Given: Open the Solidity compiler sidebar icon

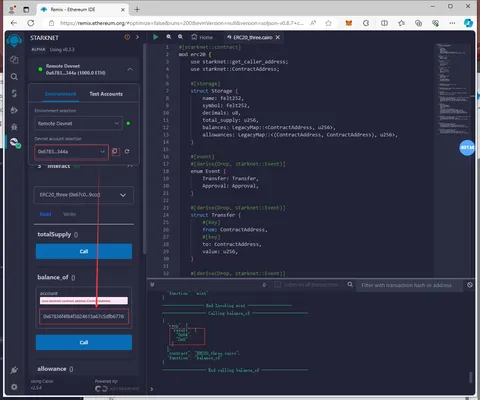Looking at the screenshot, I should click(14, 93).
